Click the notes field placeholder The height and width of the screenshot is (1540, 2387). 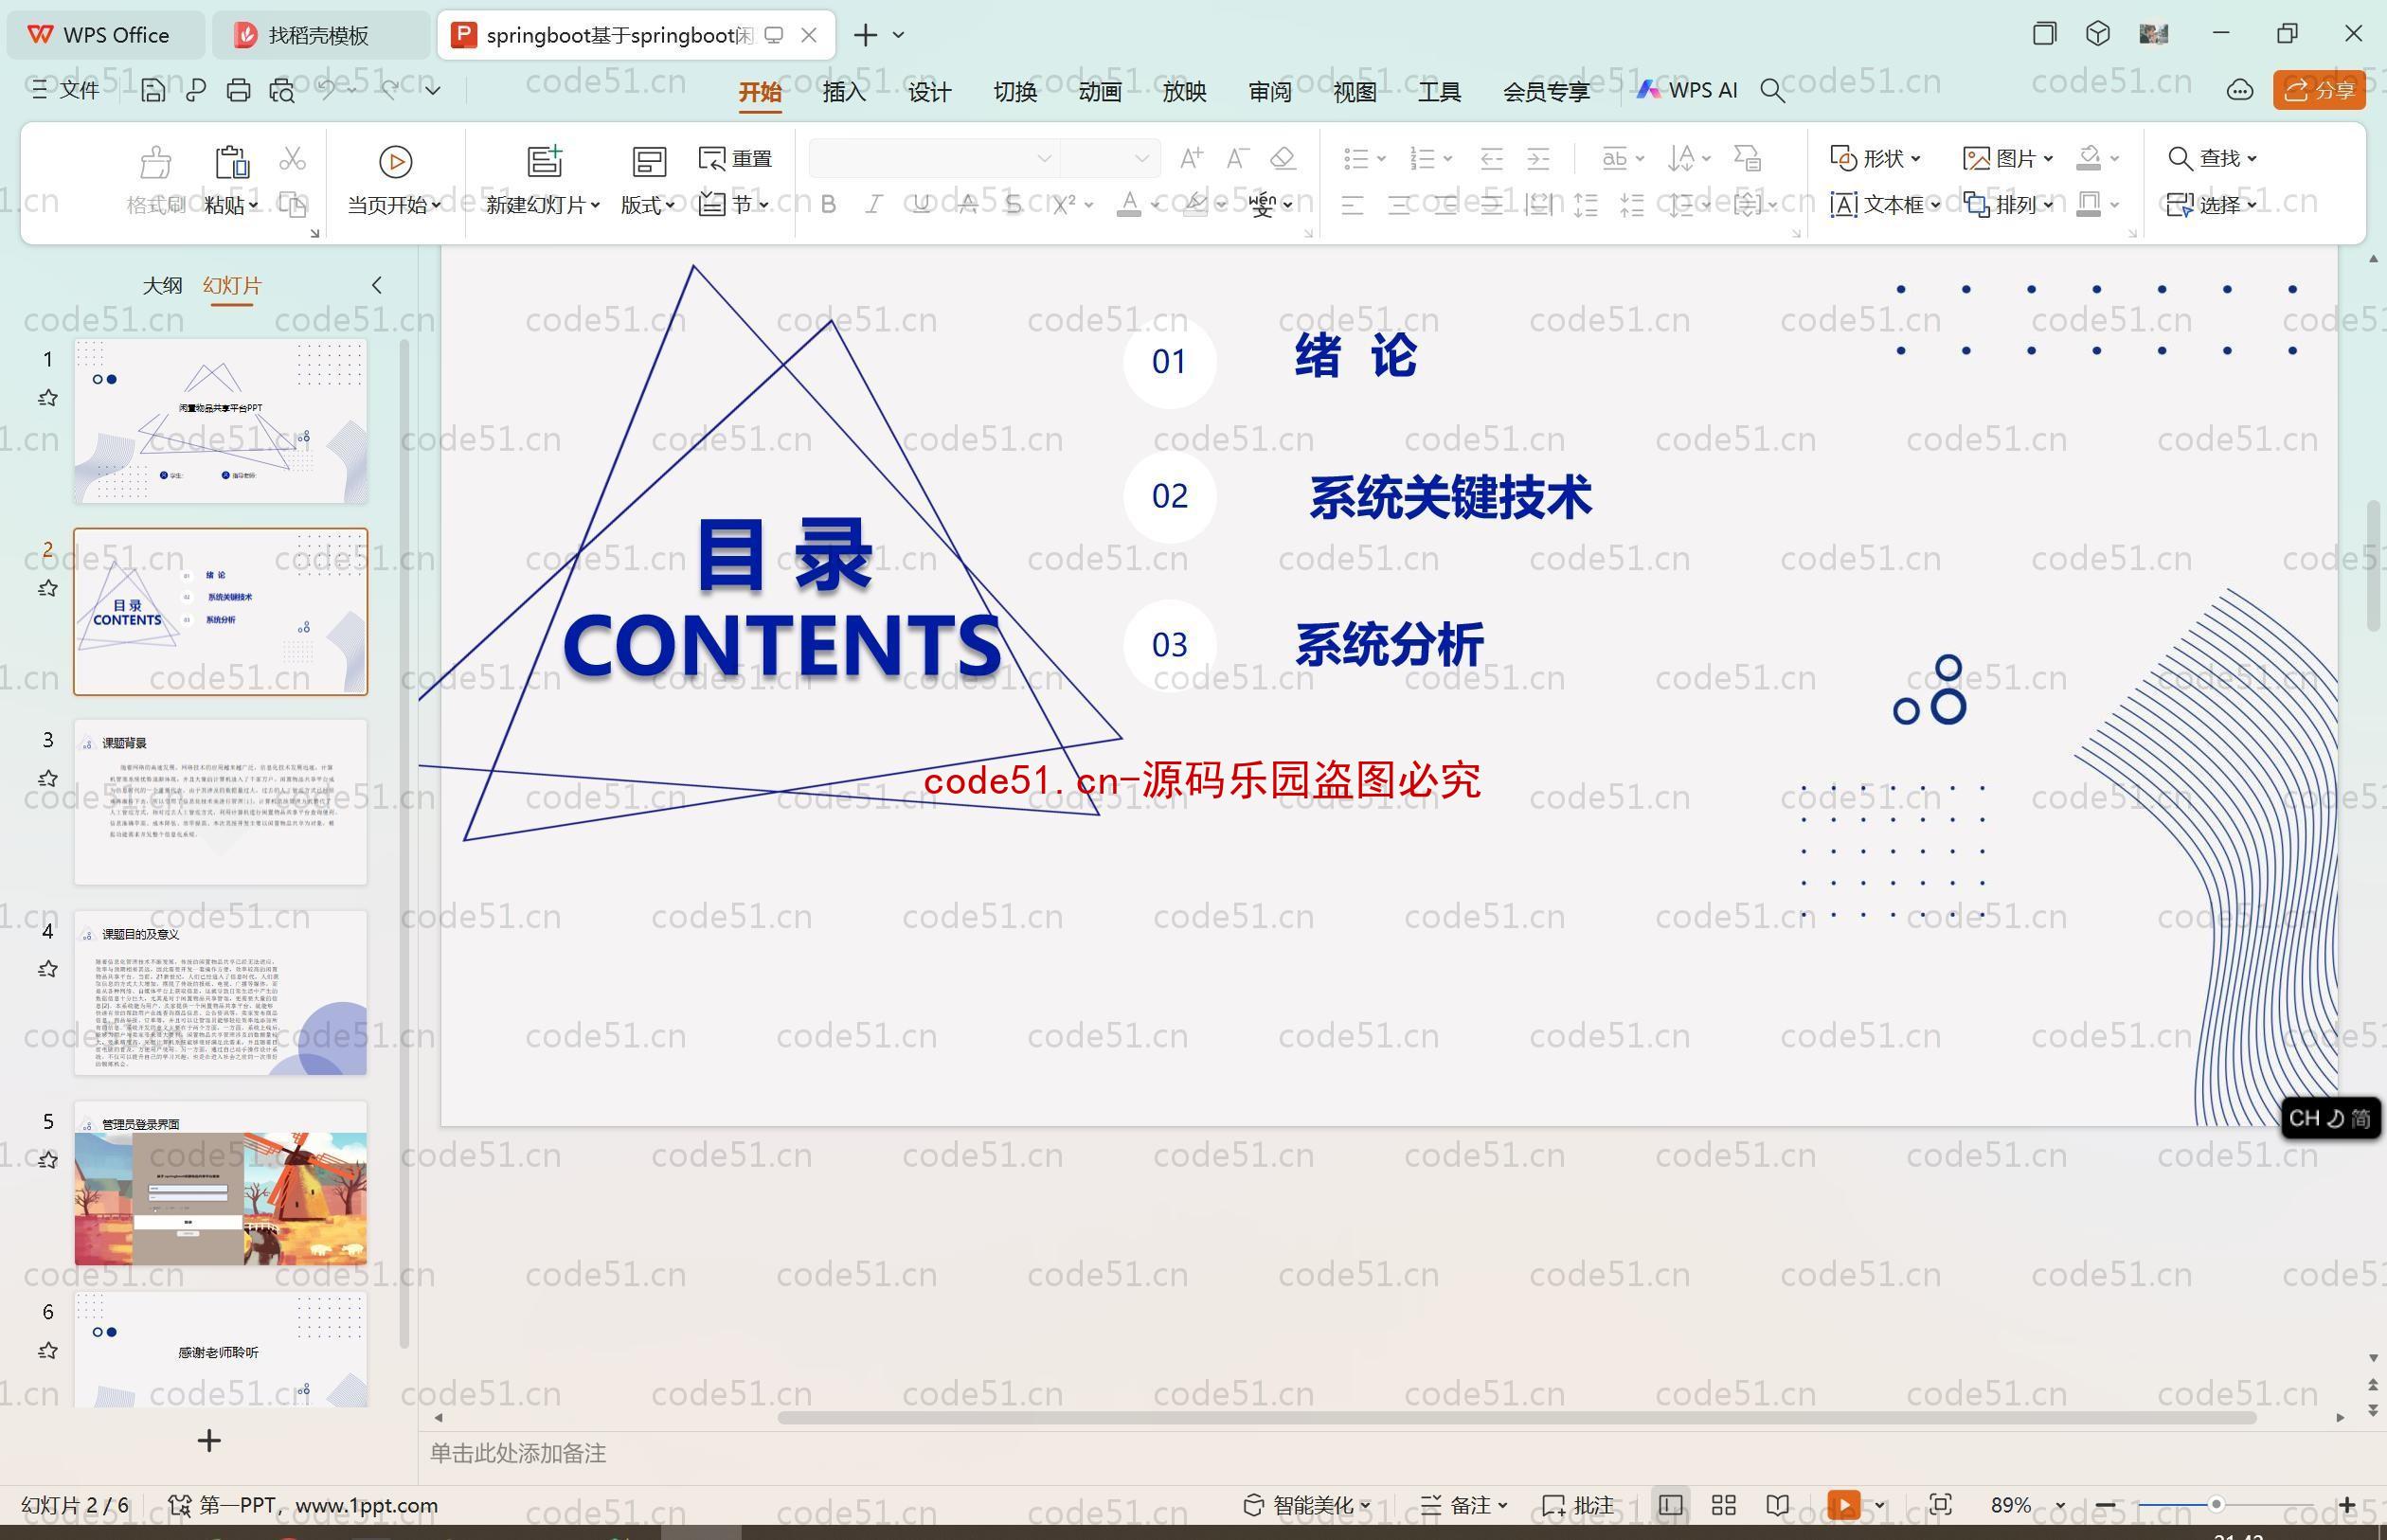pyautogui.click(x=518, y=1454)
